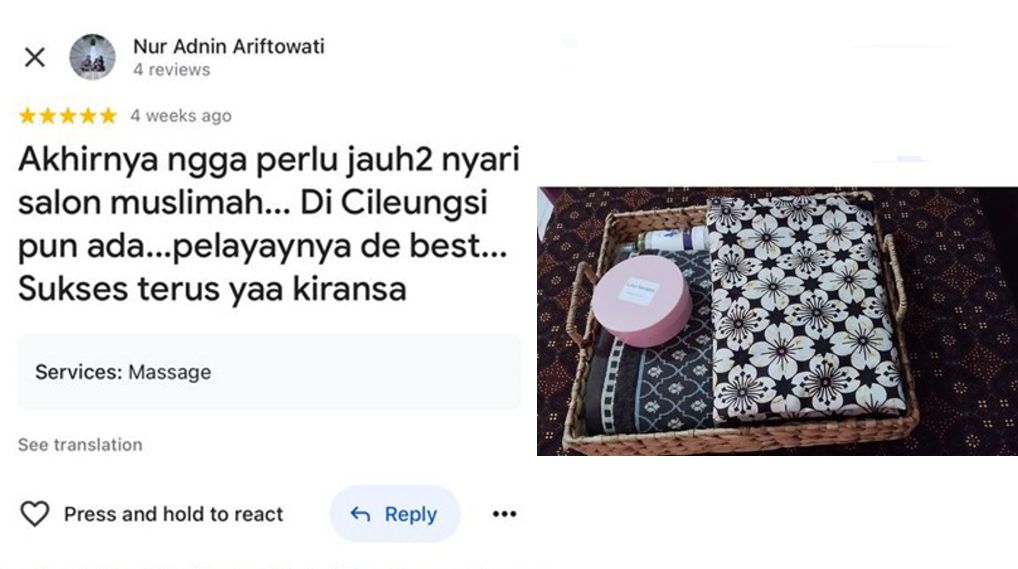This screenshot has height=569, width=1018.
Task: Click the pink round container in photo
Action: (x=641, y=300)
